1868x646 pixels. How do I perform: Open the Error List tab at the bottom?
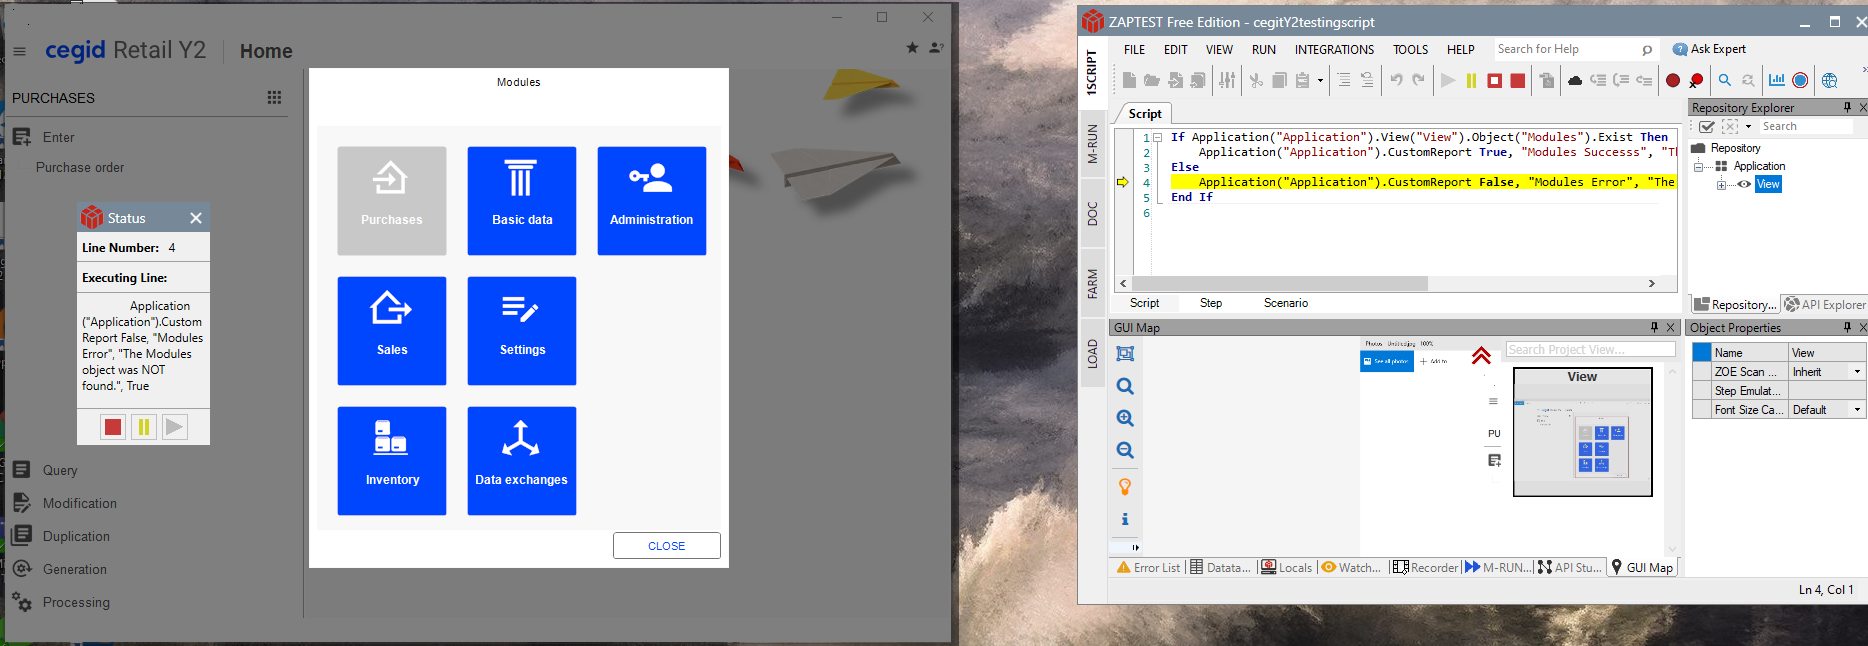point(1148,567)
